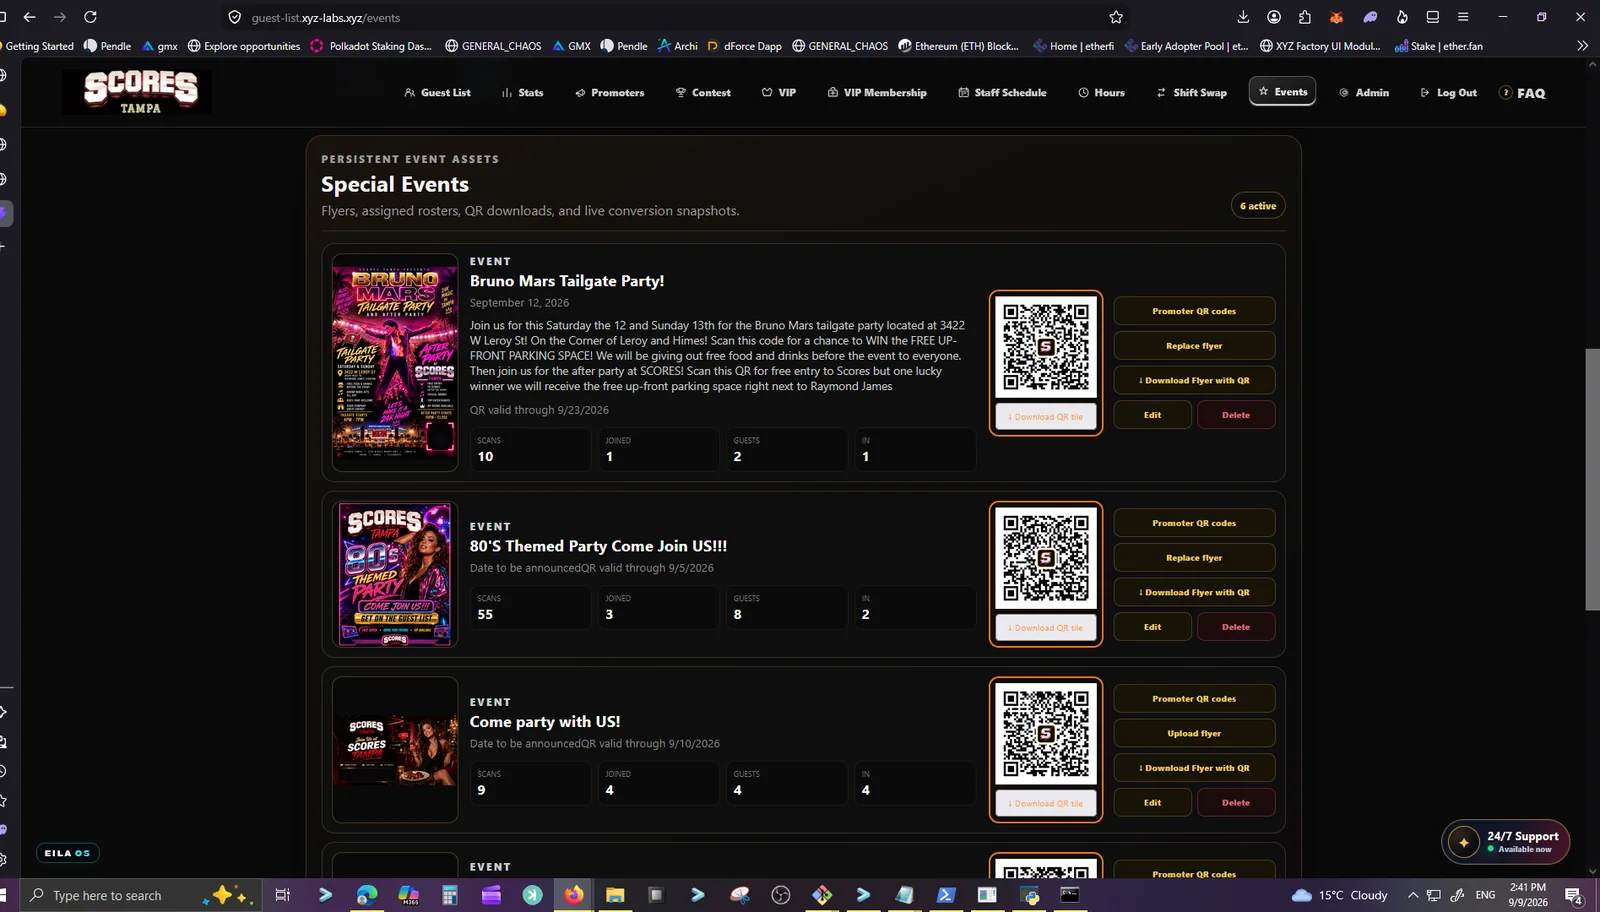The width and height of the screenshot is (1600, 912).
Task: Click the browser address bar URL
Action: 326,18
